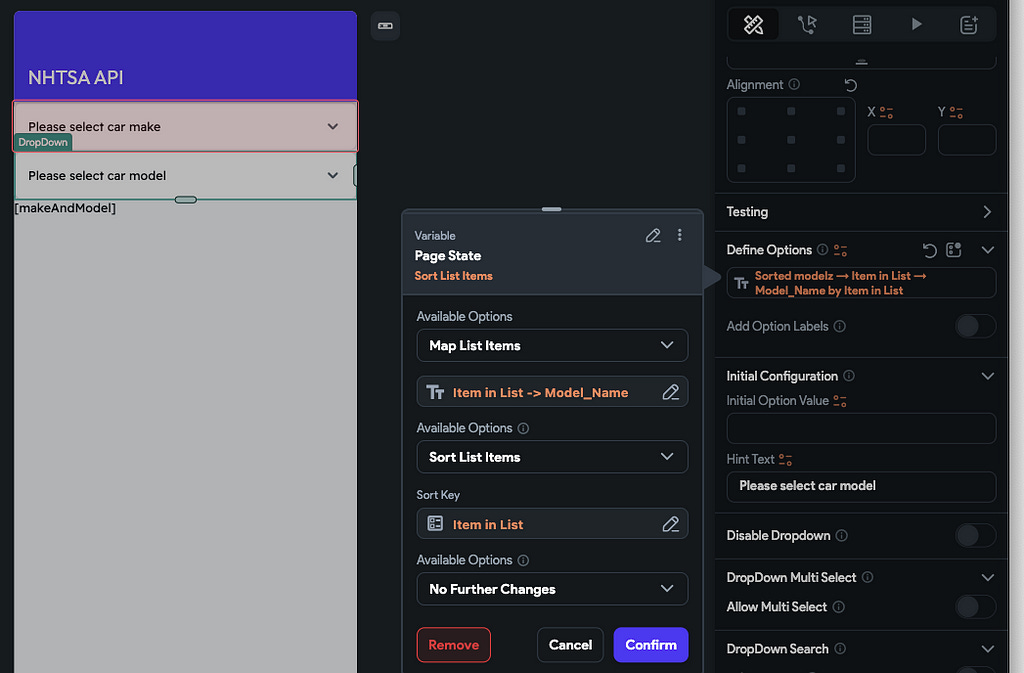1024x673 pixels.
Task: Open the Backend Query tab
Action: click(x=862, y=25)
